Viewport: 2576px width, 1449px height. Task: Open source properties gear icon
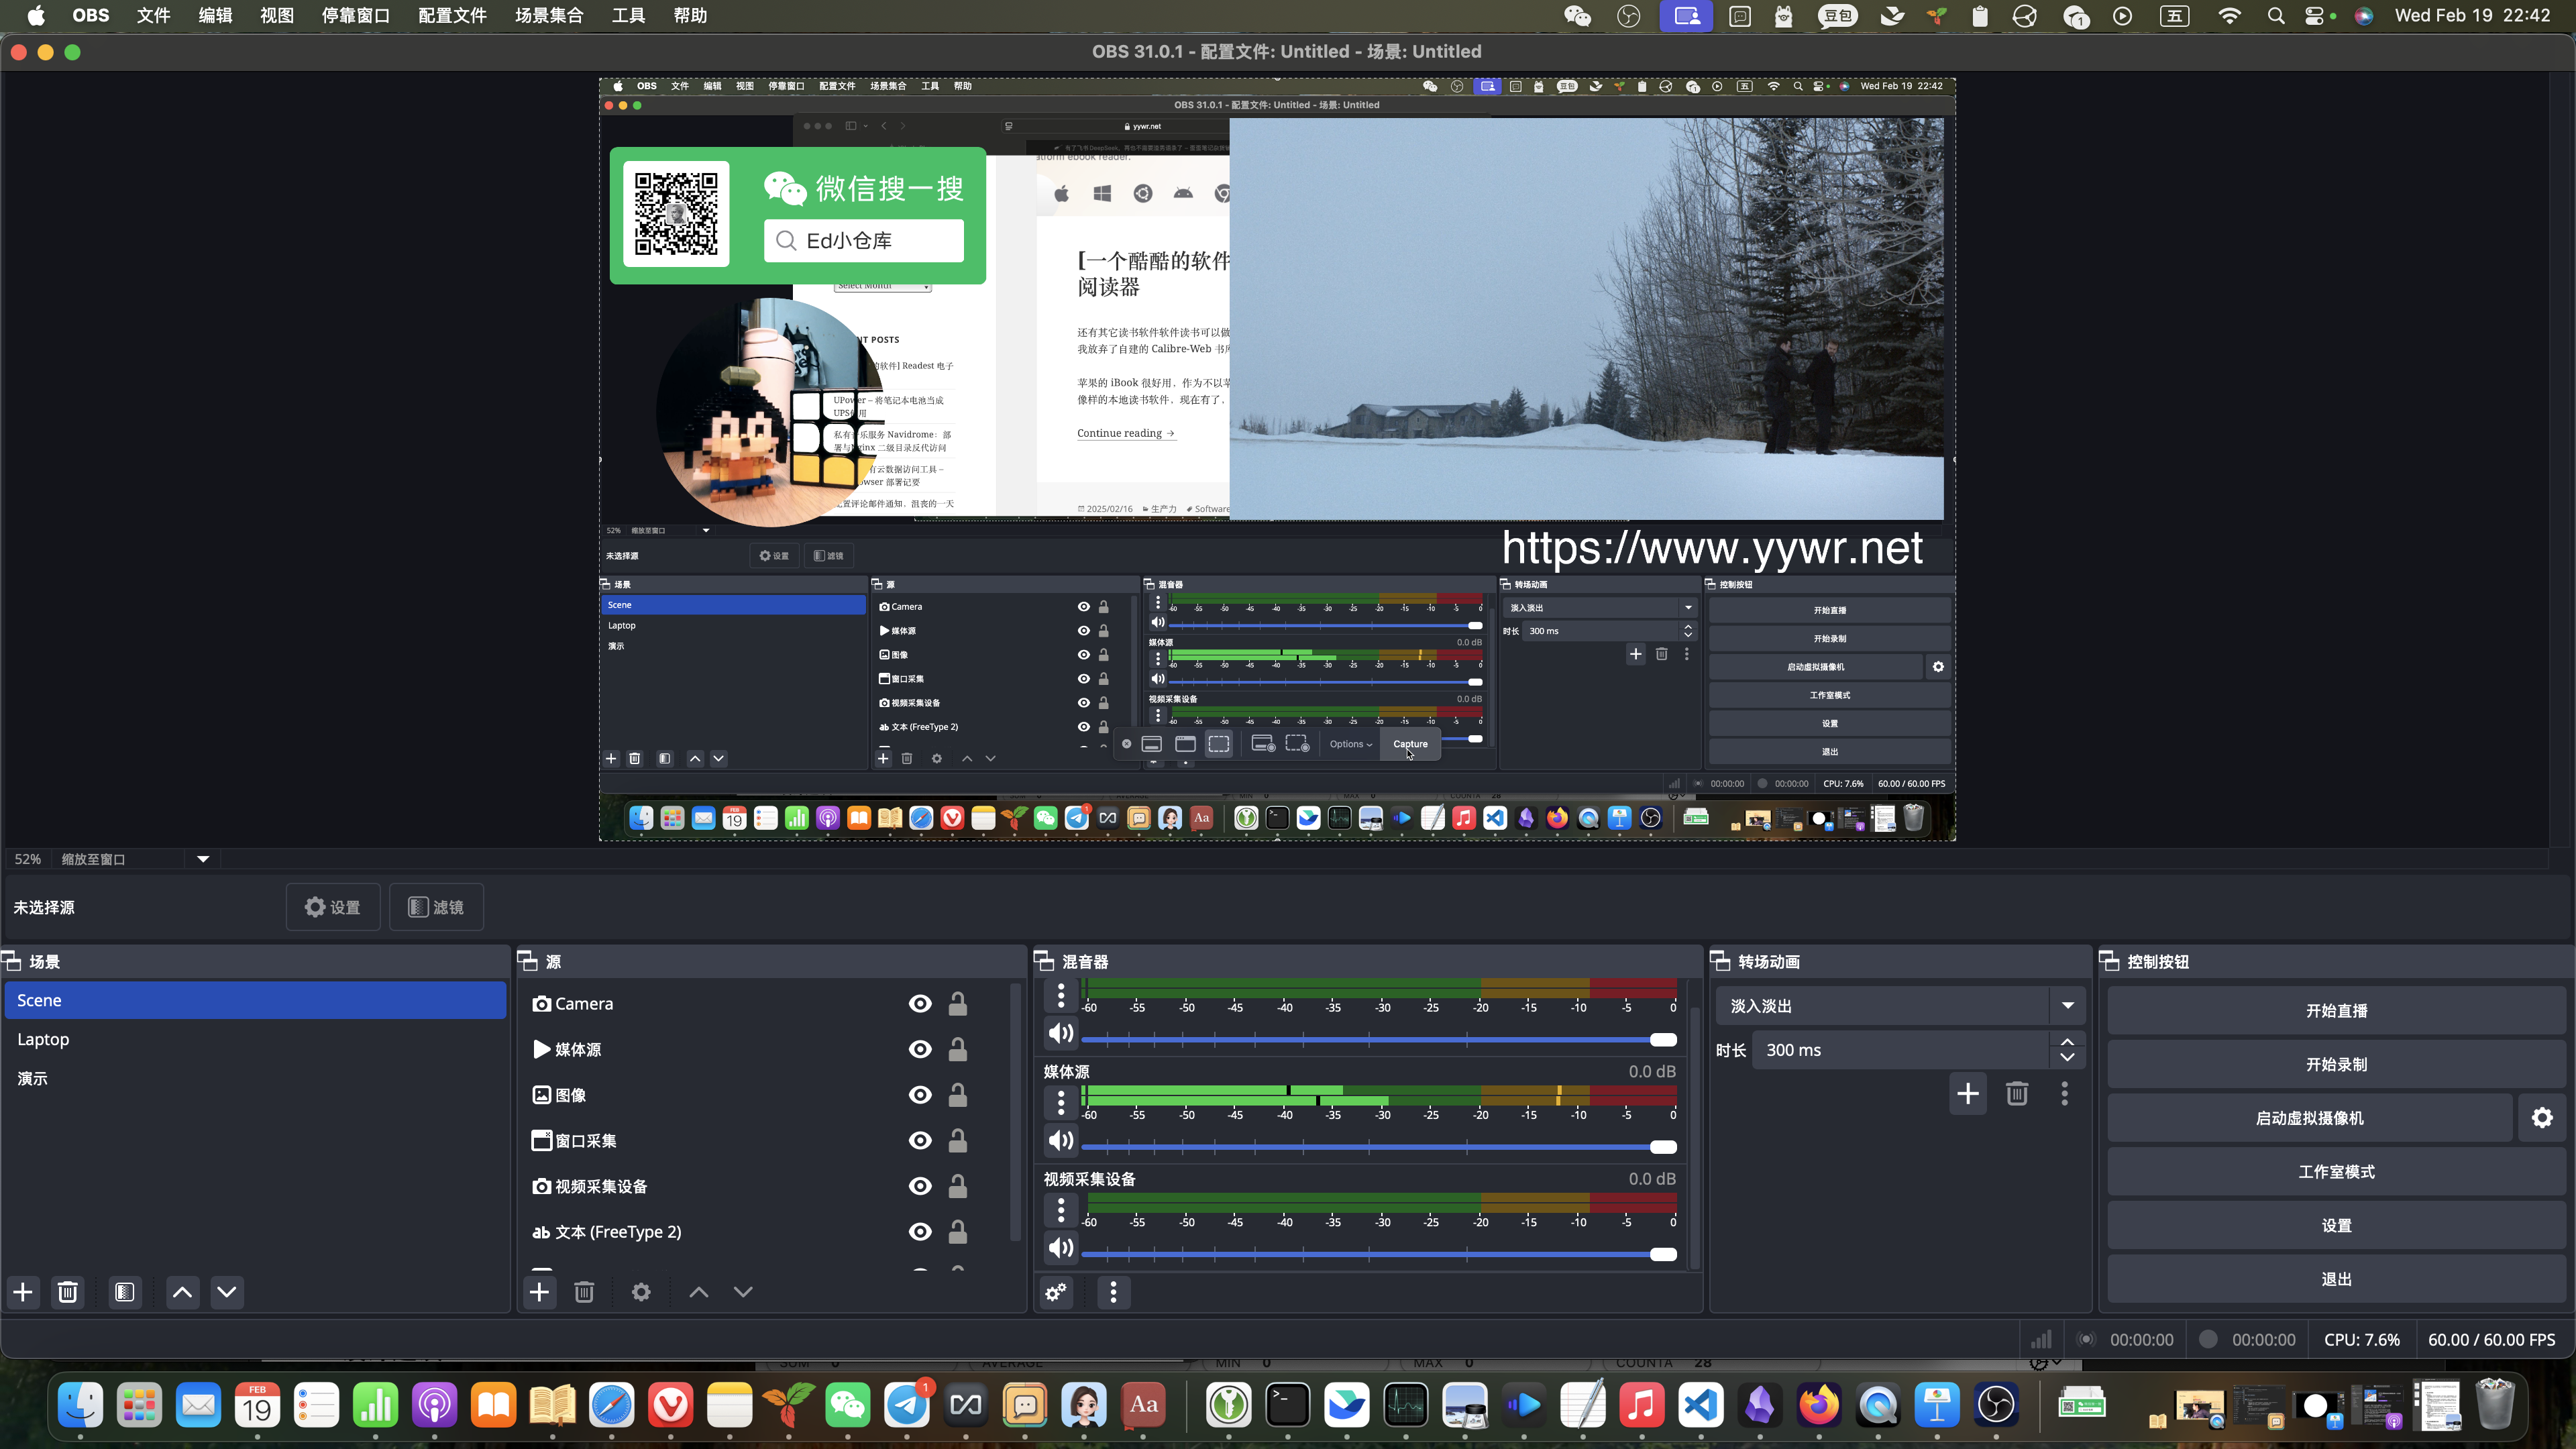click(641, 1292)
